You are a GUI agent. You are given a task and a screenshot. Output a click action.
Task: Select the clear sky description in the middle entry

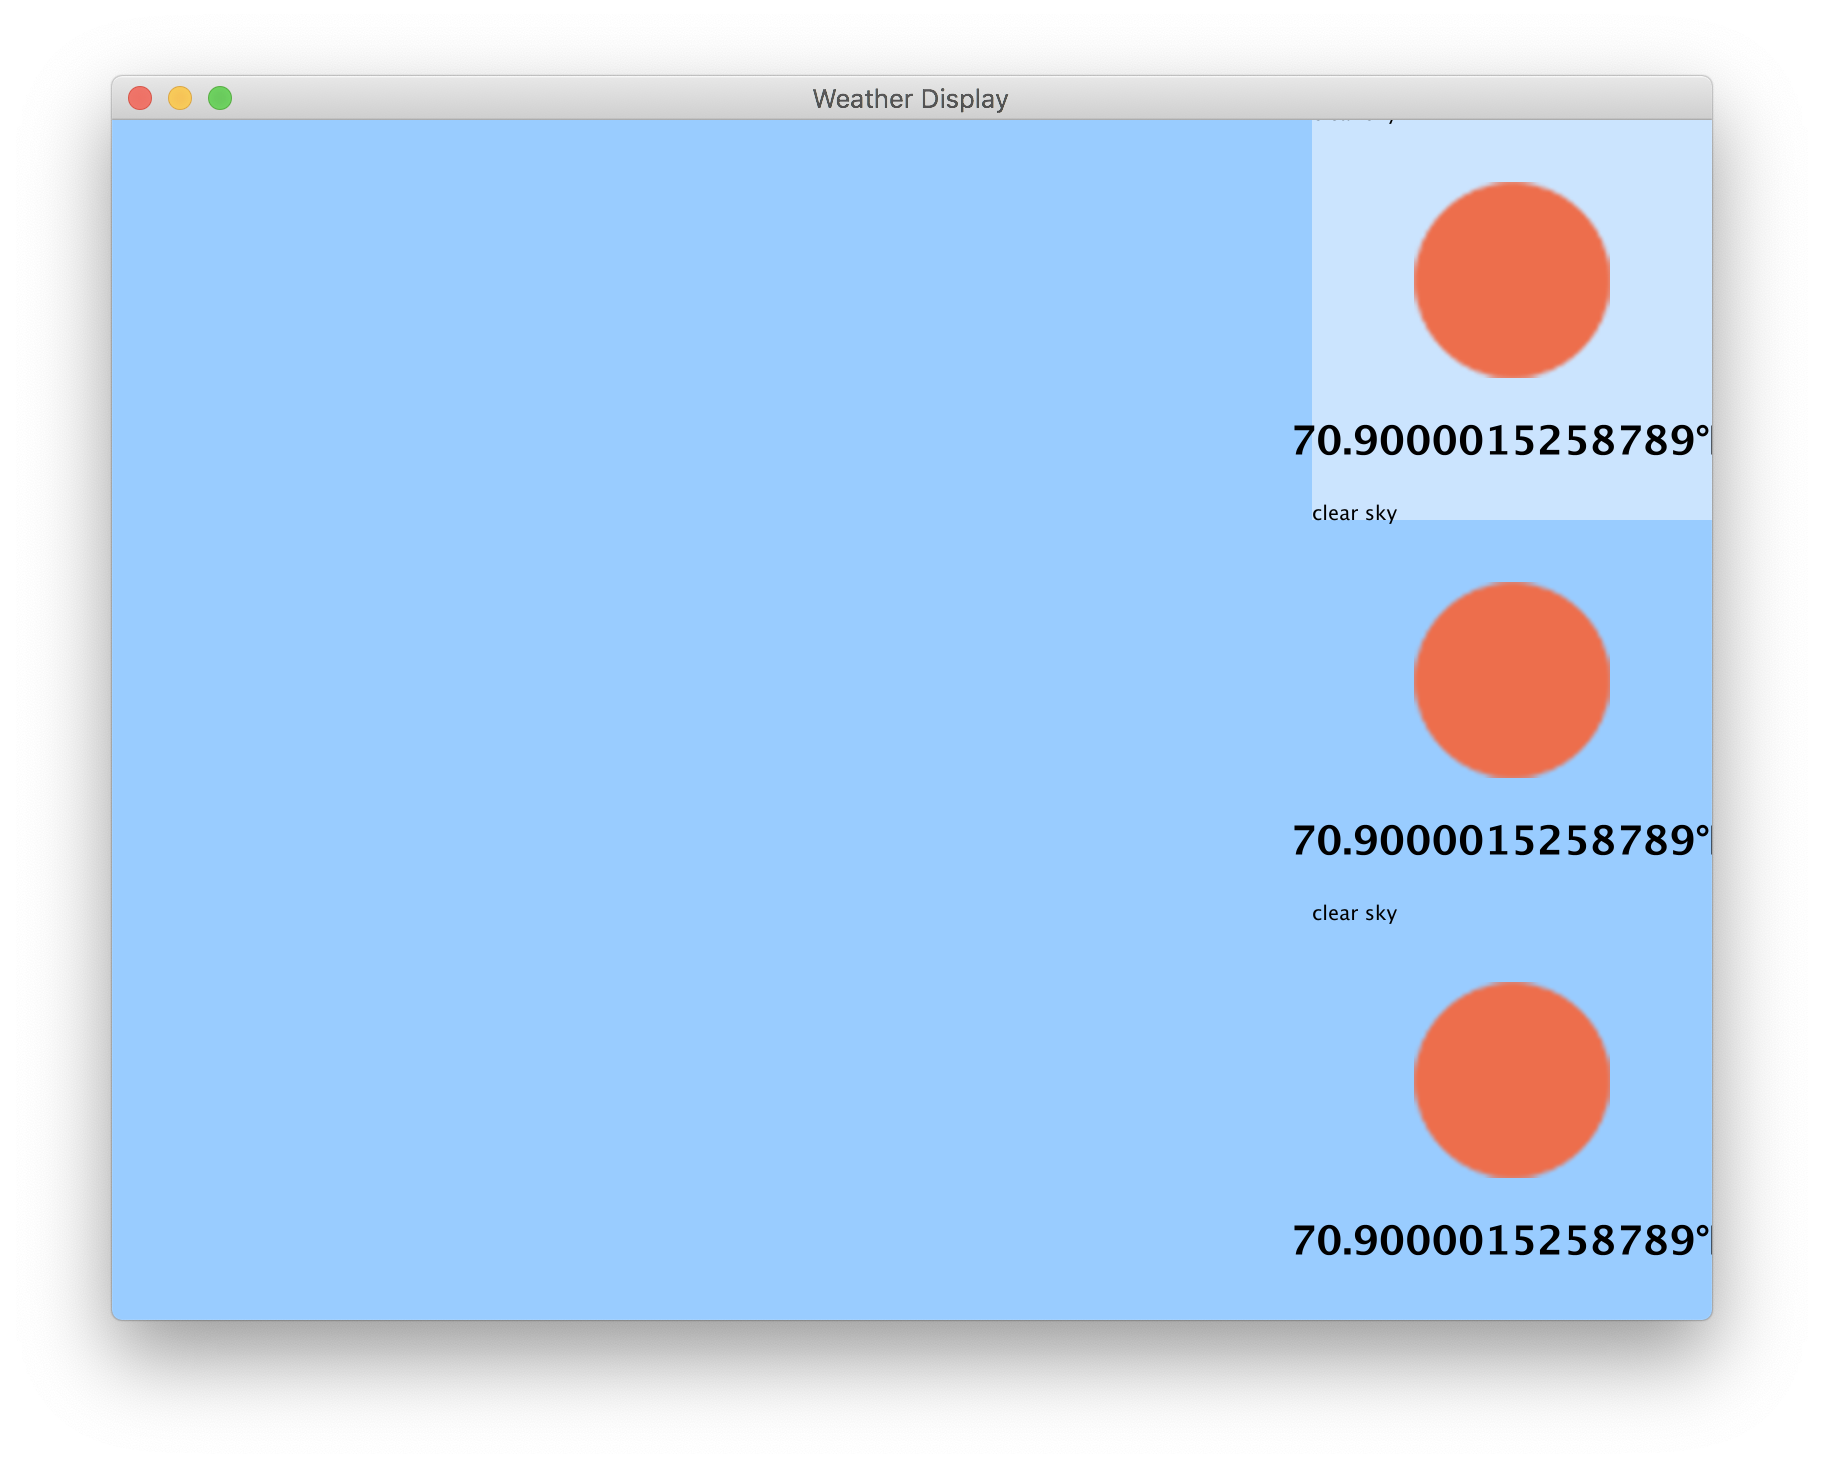tap(1356, 913)
